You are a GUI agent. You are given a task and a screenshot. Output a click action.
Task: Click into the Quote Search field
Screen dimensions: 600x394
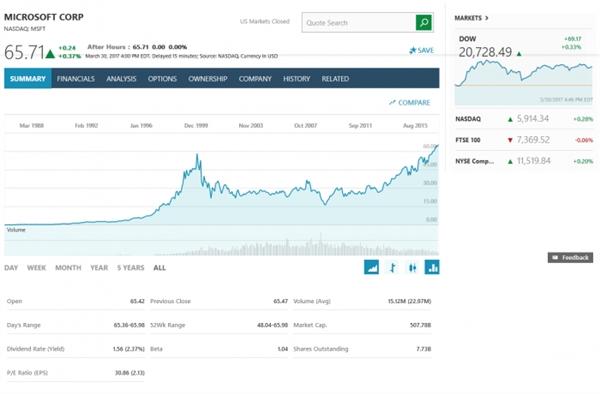pos(359,23)
